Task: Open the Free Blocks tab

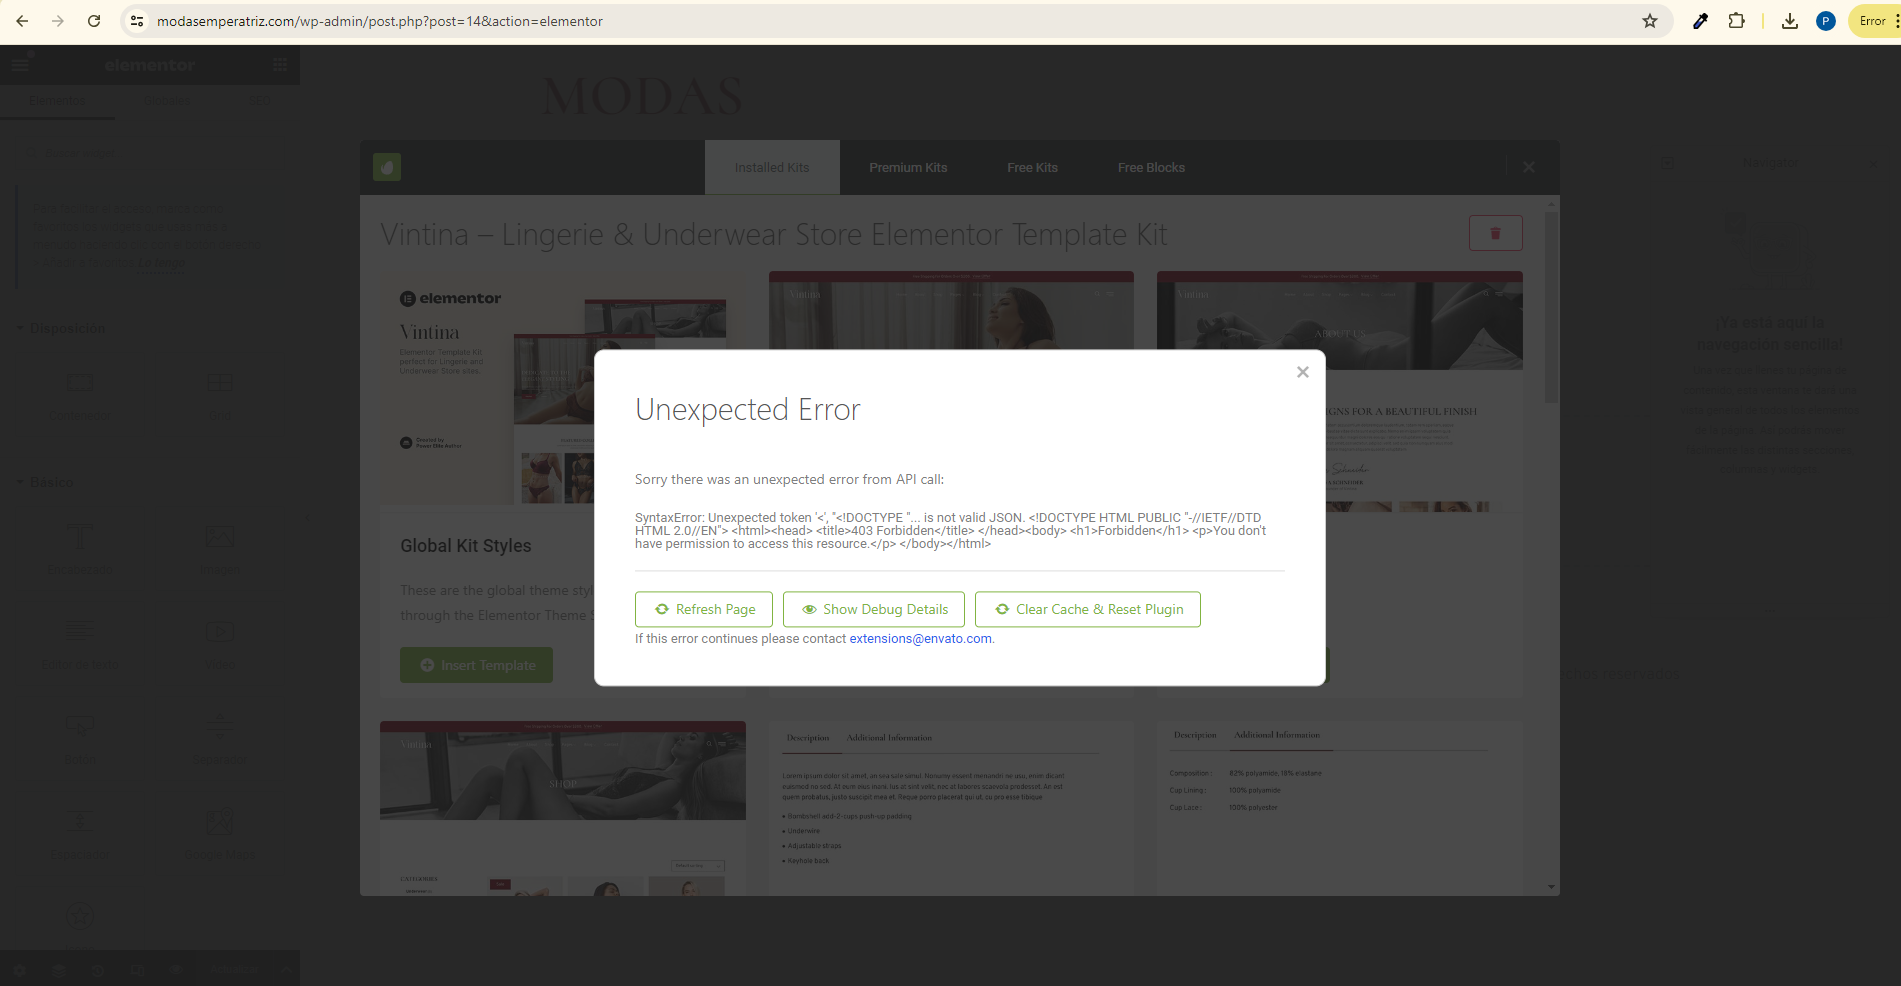Action: tap(1151, 168)
